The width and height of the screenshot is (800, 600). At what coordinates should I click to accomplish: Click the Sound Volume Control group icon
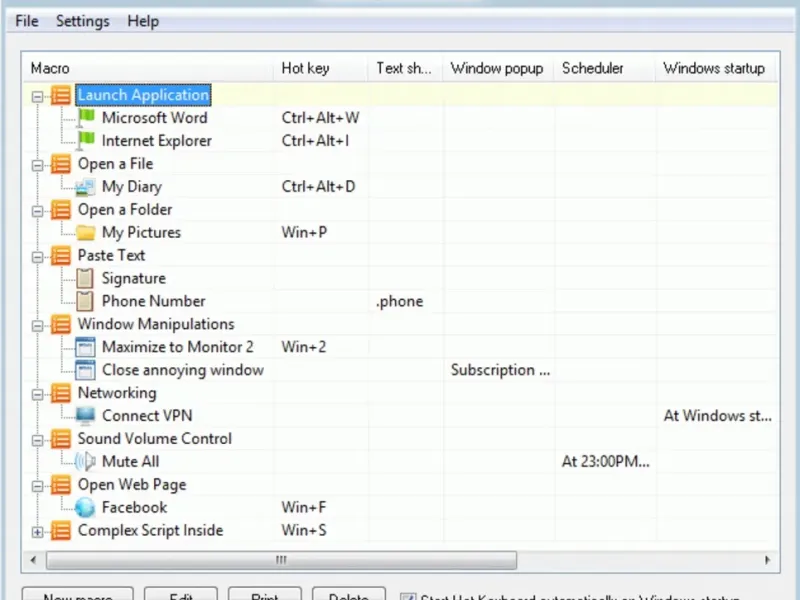coord(61,439)
